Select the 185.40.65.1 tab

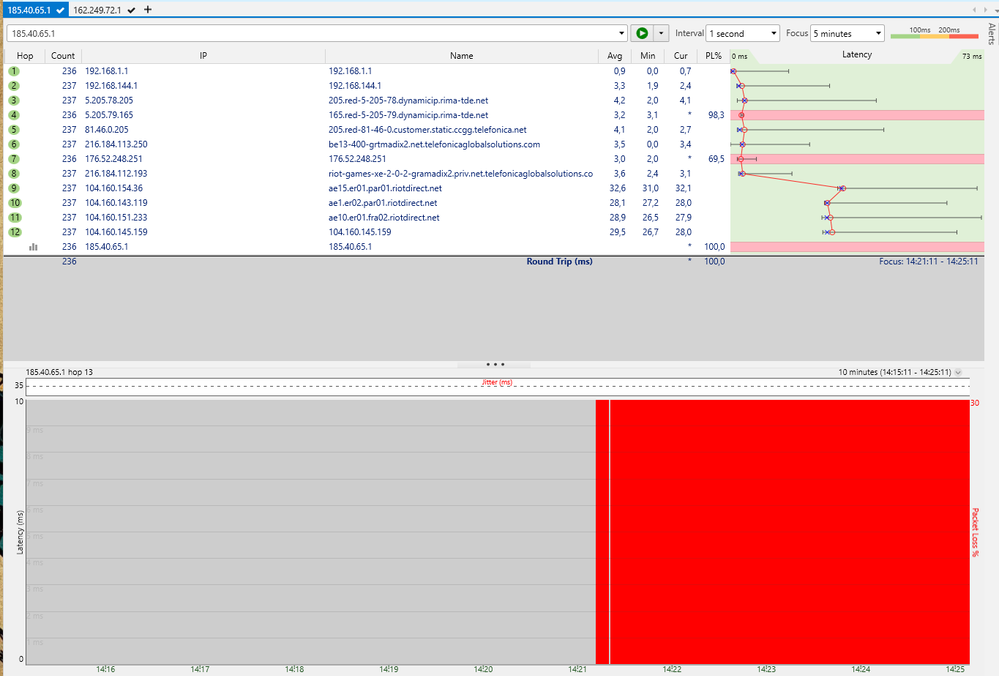29,9
